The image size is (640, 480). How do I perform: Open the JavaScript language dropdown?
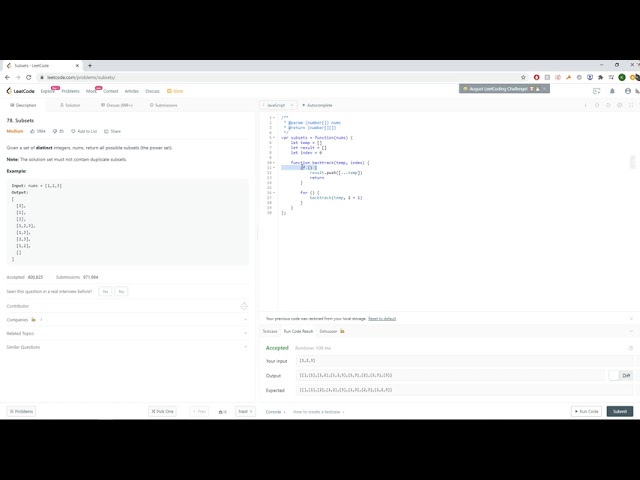pyautogui.click(x=278, y=105)
